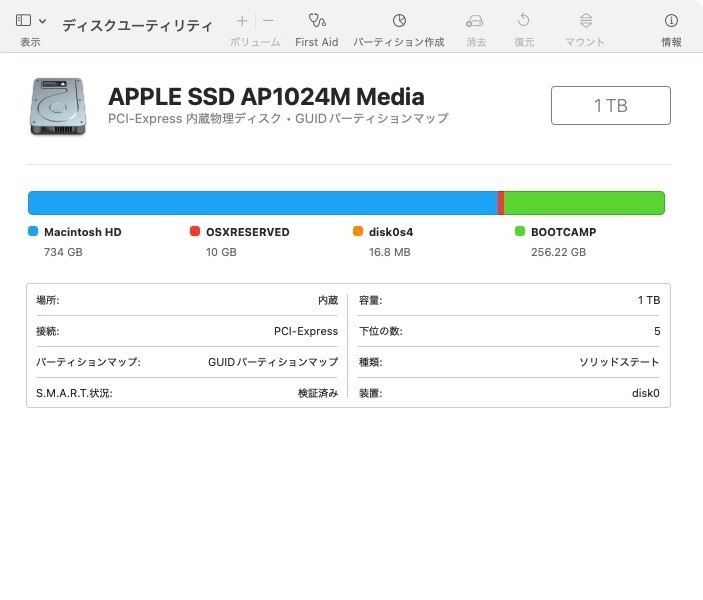Click the 装置 row label

coord(370,393)
